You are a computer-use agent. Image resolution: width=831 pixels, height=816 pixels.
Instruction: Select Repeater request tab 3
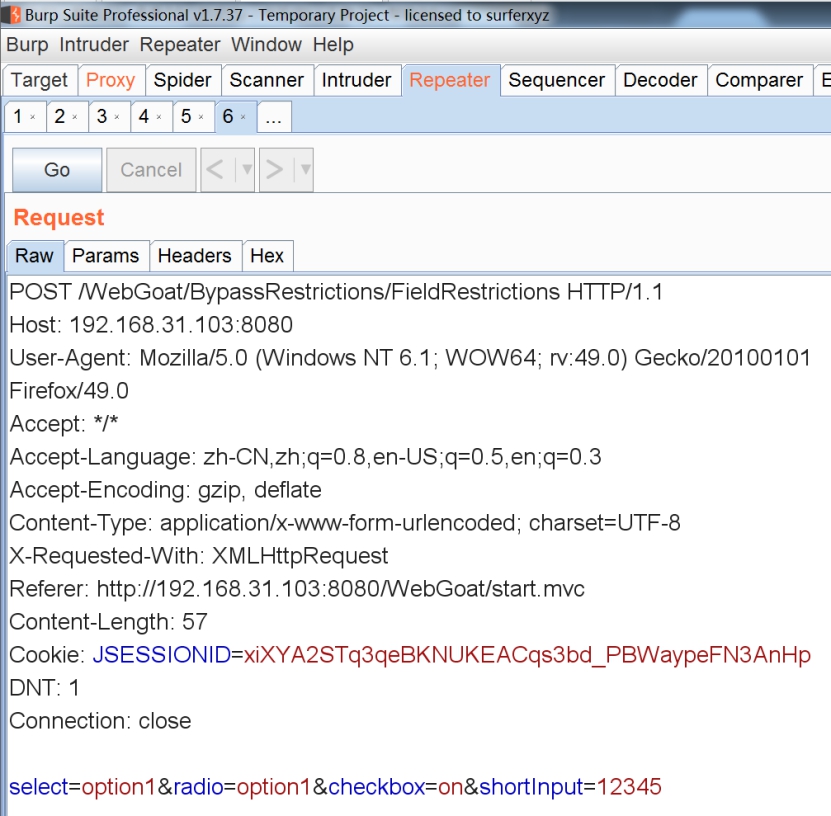coord(102,116)
